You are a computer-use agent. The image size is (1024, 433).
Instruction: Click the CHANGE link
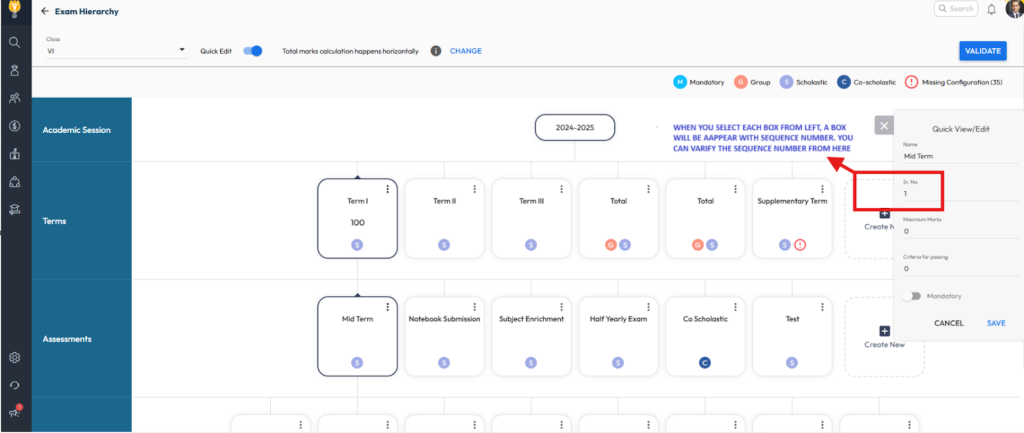click(465, 51)
